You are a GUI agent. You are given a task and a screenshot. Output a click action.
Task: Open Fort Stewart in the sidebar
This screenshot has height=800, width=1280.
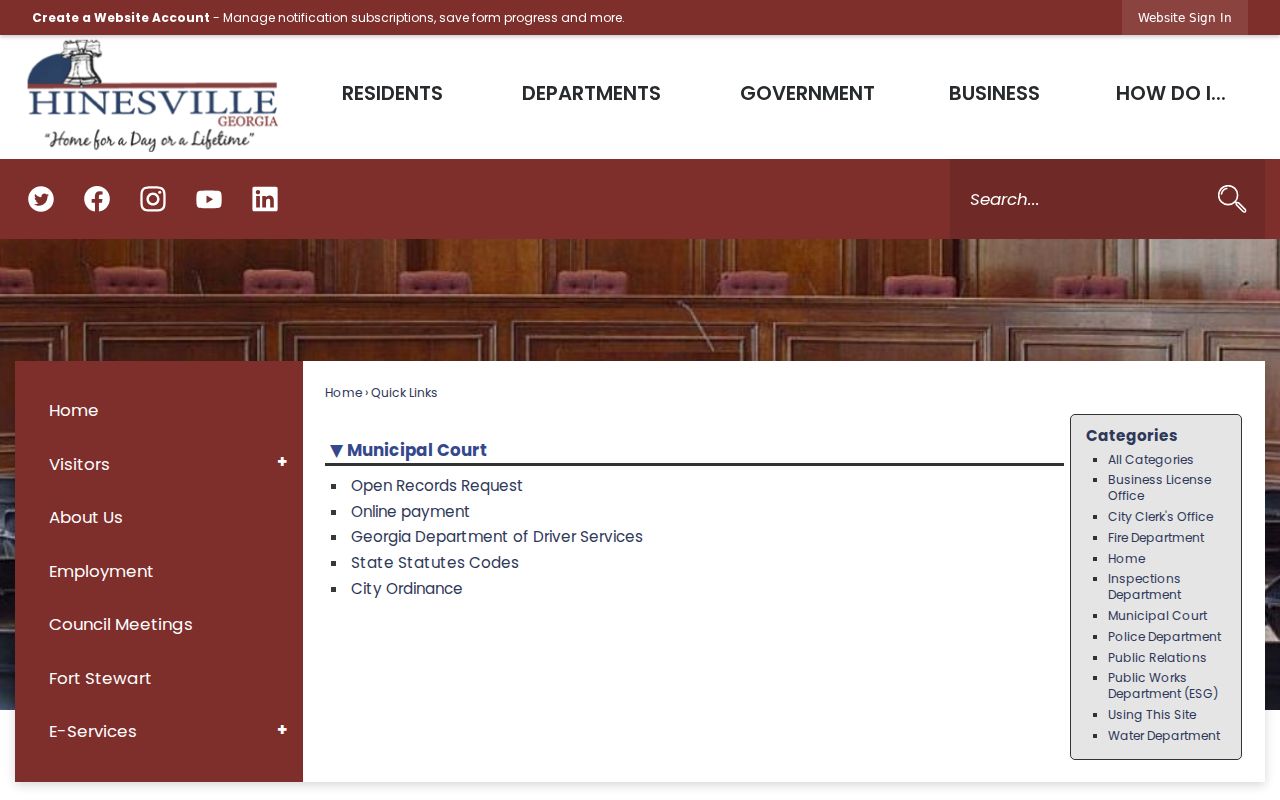(x=100, y=678)
